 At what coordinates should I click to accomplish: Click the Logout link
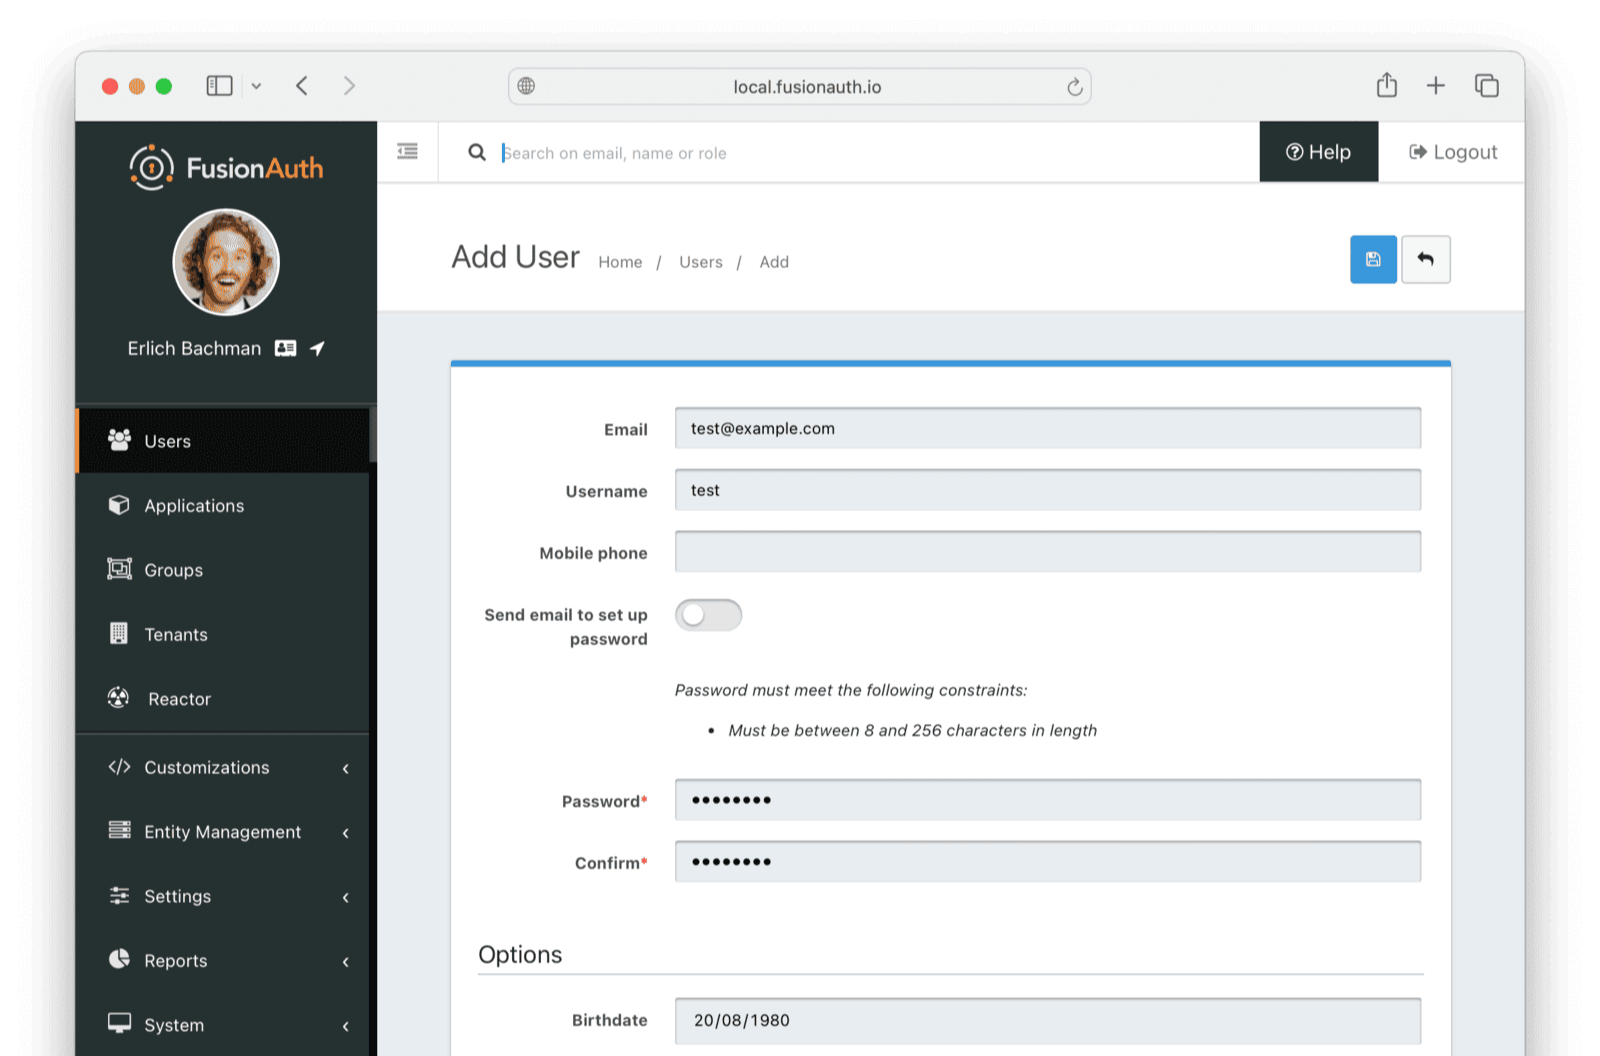(x=1452, y=152)
